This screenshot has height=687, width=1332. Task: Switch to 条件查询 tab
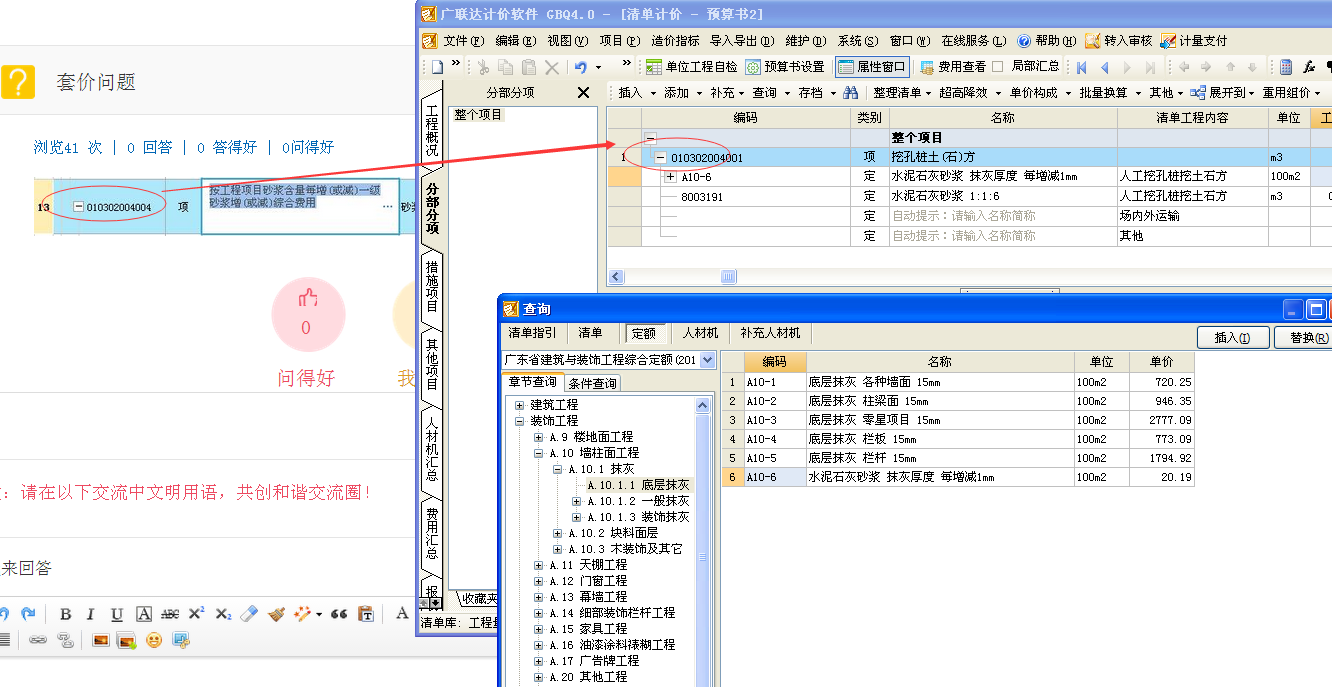[x=593, y=382]
